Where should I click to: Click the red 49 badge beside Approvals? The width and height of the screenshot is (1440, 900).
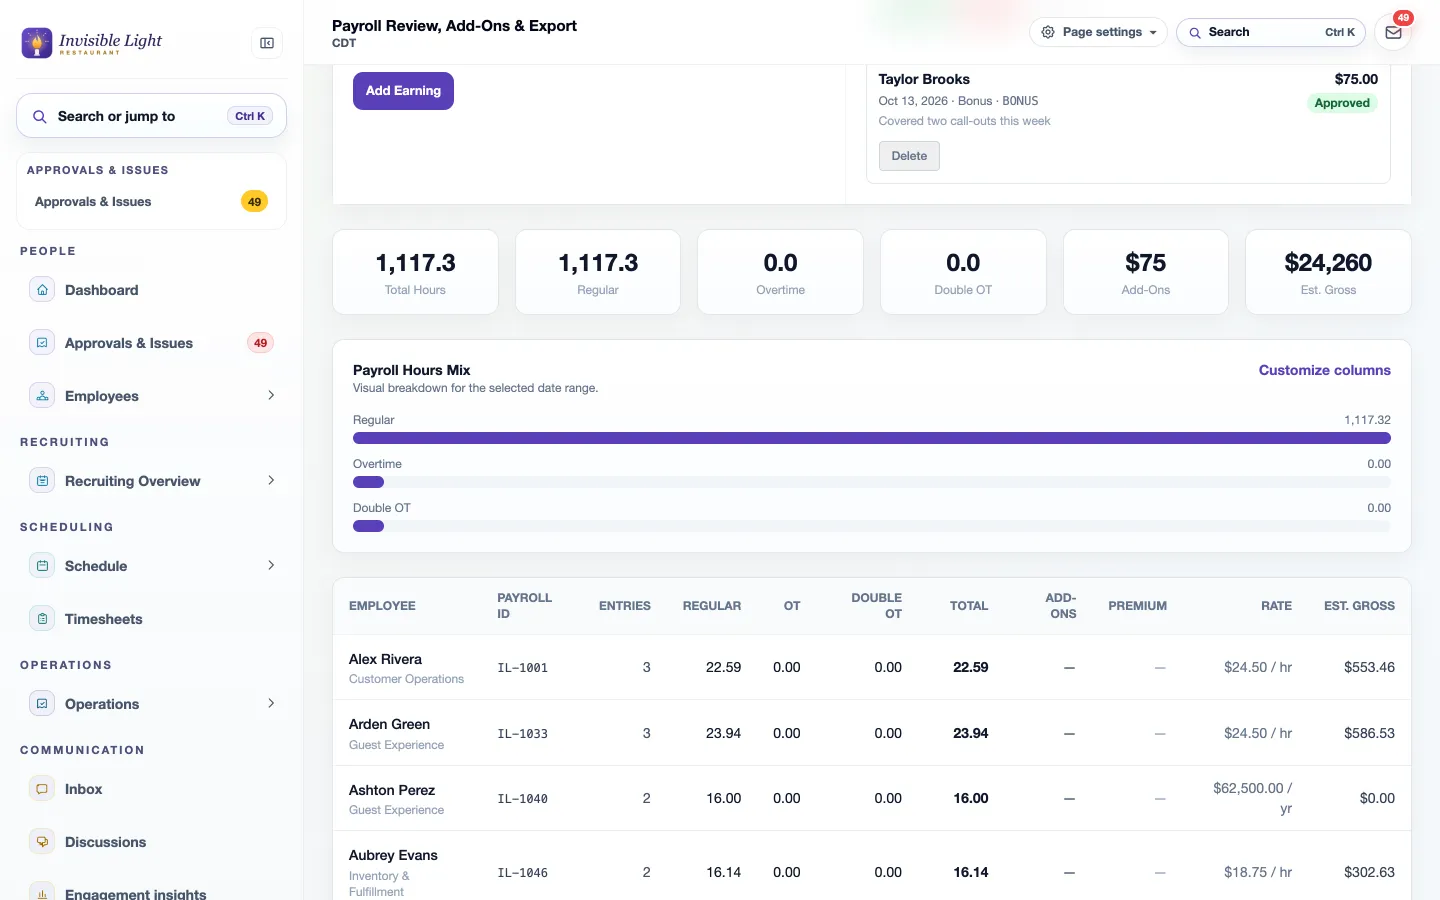[x=260, y=343]
